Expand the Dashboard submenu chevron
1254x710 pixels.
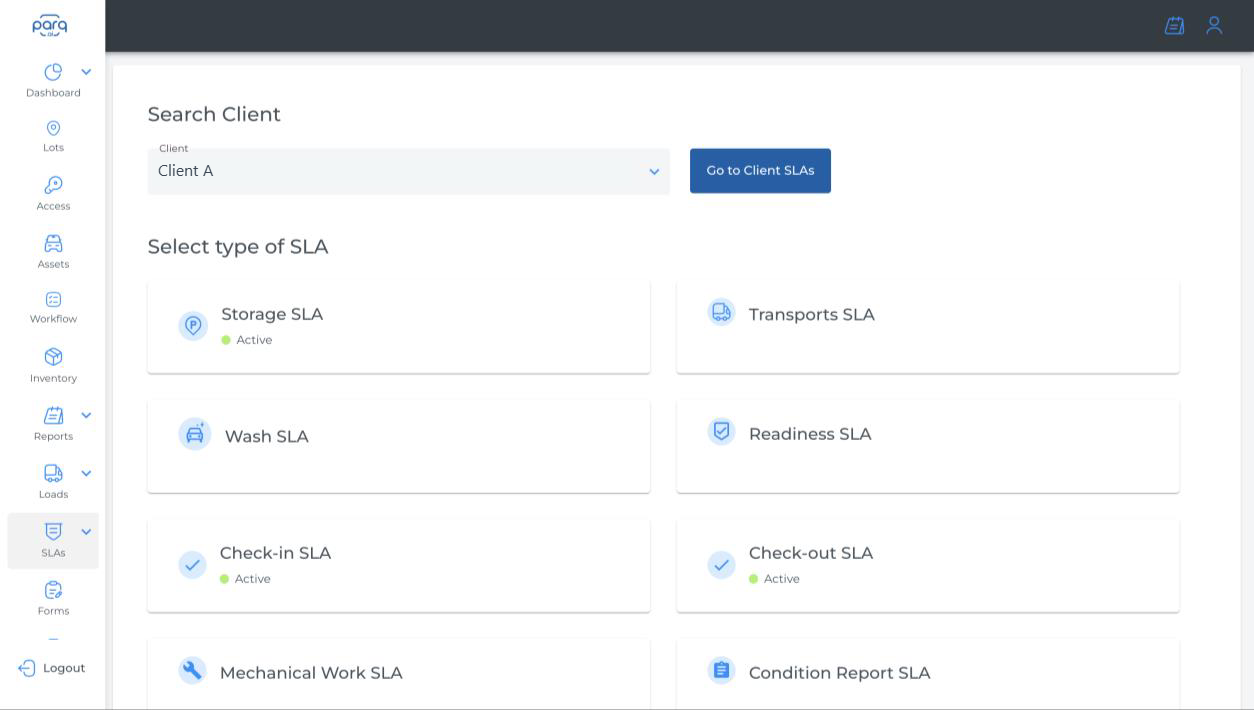tap(86, 72)
